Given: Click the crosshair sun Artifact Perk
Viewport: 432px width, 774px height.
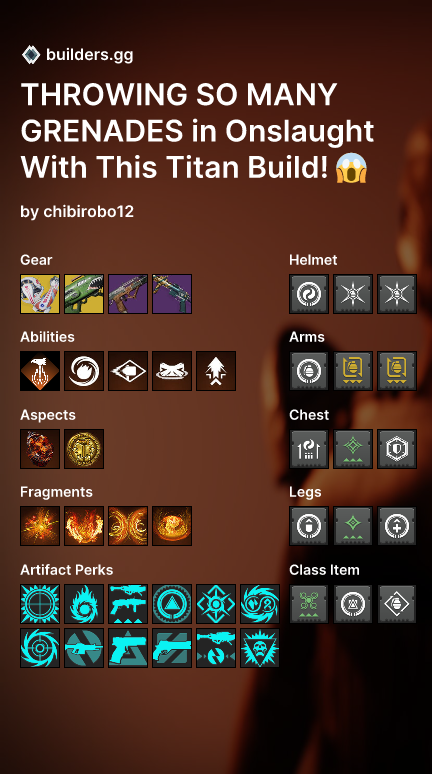Looking at the screenshot, I should [40, 604].
